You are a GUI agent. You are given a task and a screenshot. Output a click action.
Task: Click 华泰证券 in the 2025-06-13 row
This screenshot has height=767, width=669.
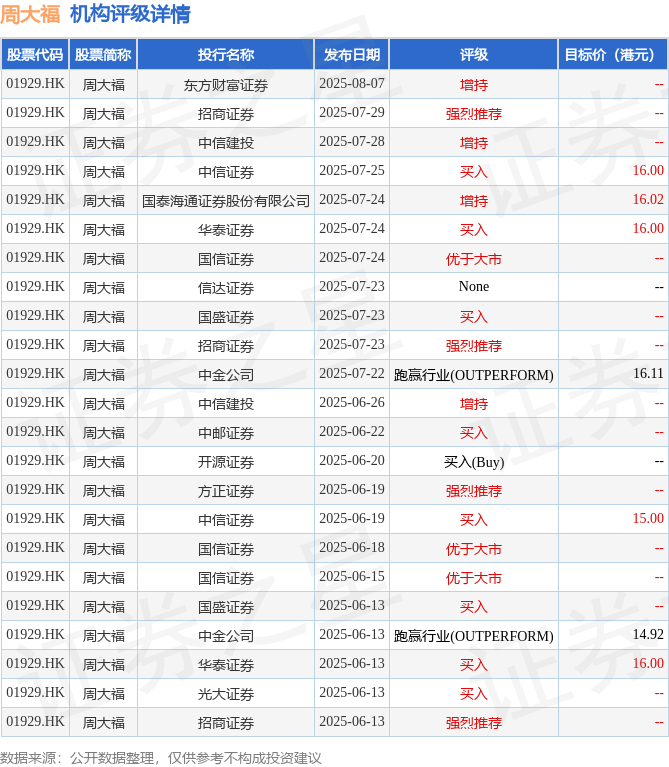click(x=226, y=665)
